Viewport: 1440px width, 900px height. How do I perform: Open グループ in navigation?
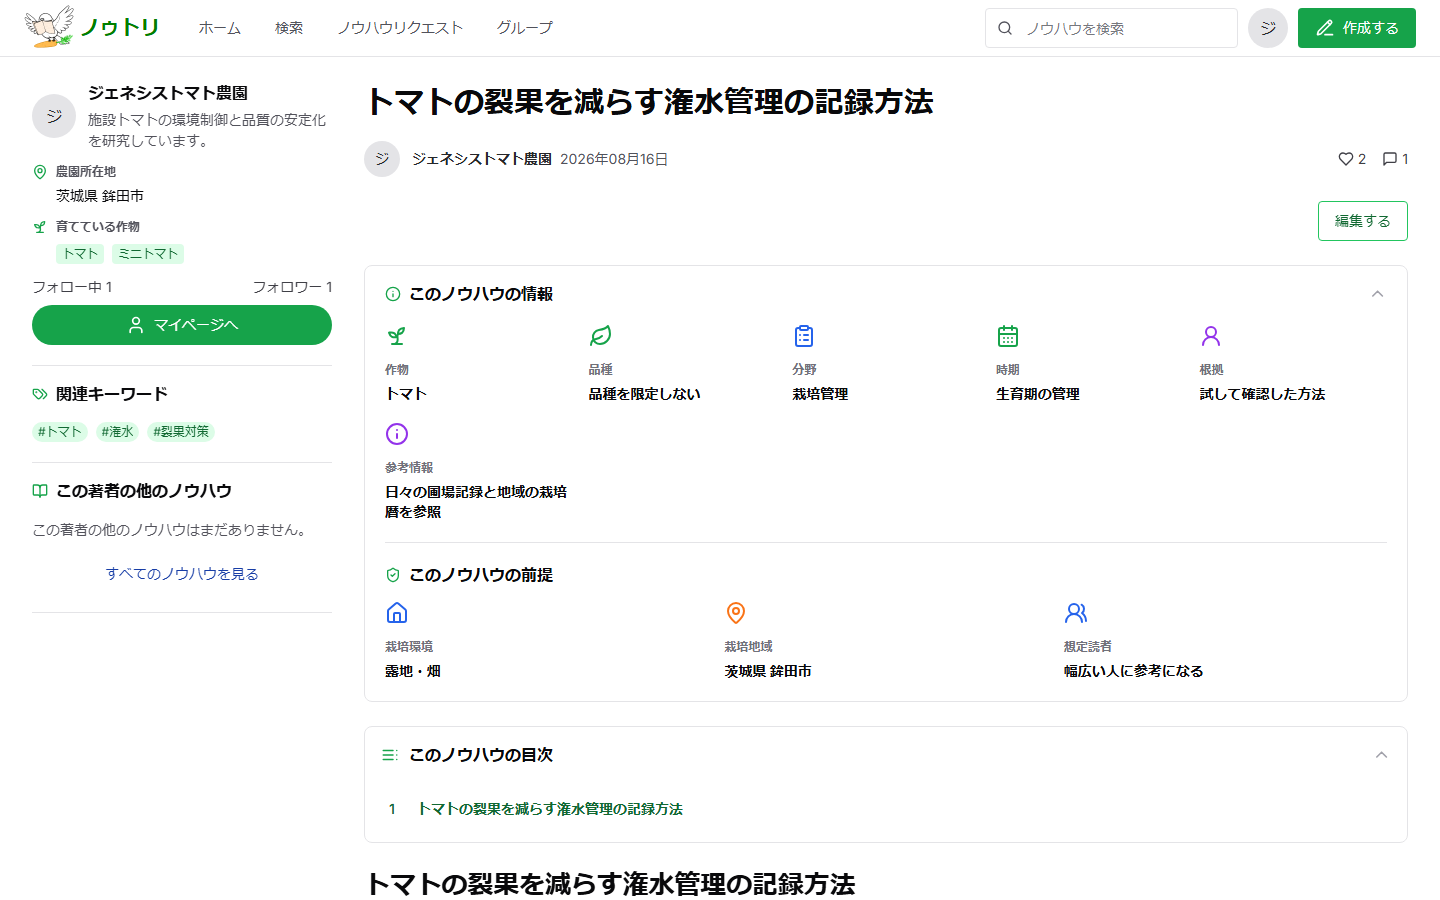tap(525, 28)
